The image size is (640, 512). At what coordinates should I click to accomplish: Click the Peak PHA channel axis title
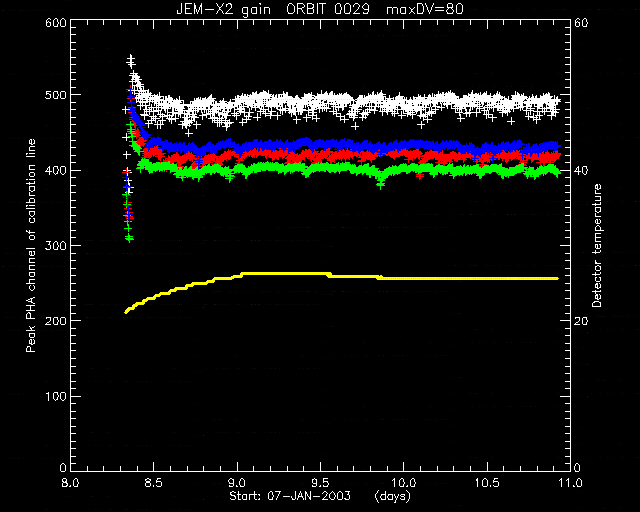pyautogui.click(x=31, y=246)
